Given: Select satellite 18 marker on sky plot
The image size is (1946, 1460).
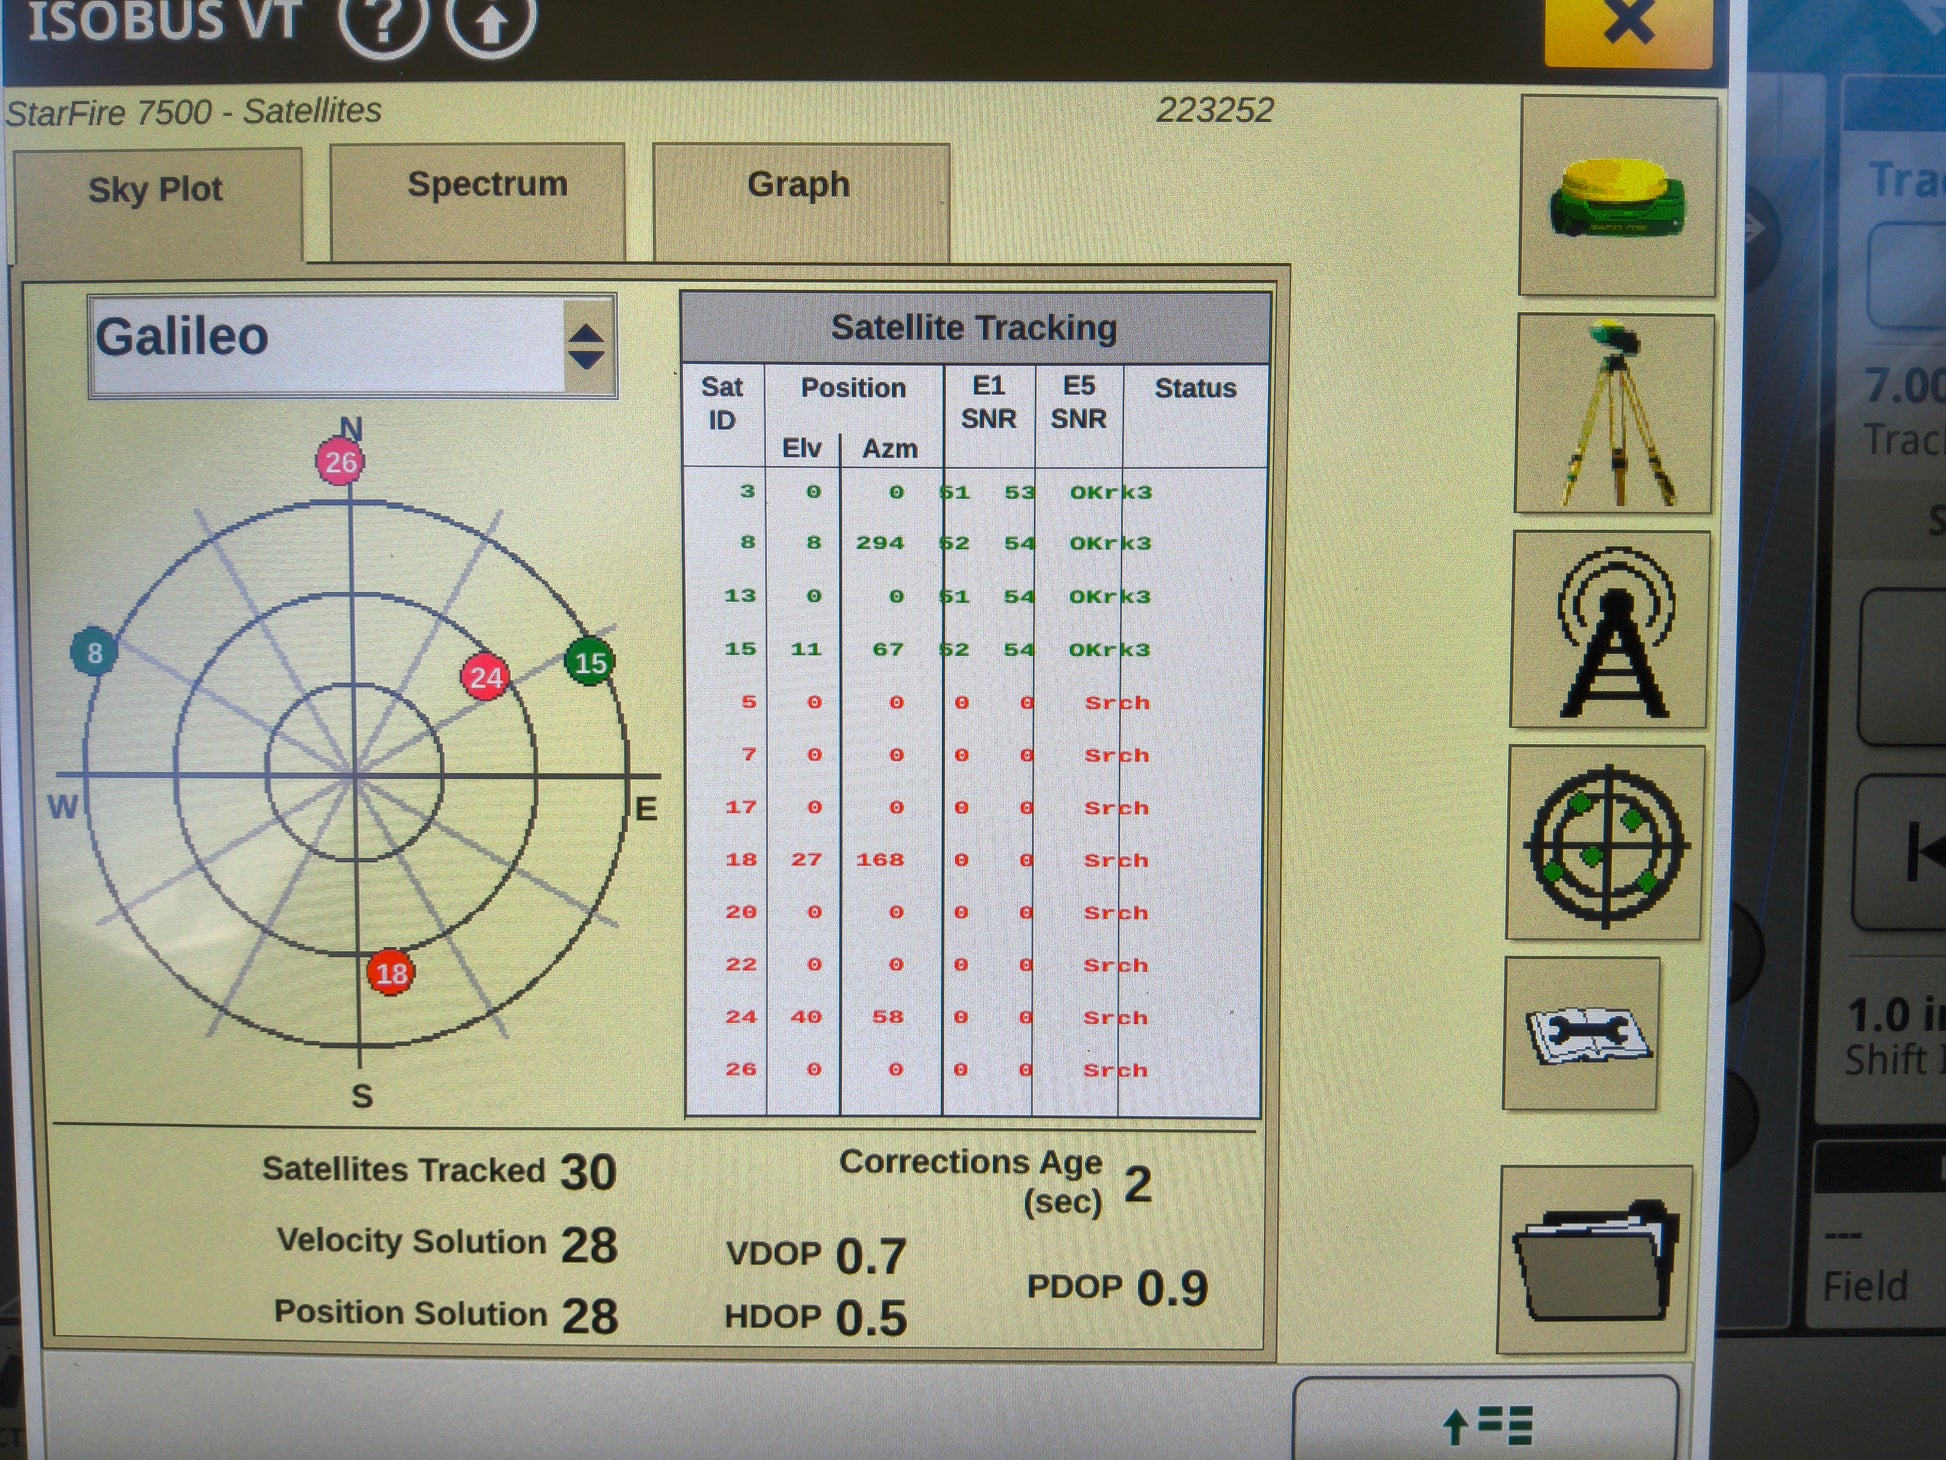Looking at the screenshot, I should (391, 972).
